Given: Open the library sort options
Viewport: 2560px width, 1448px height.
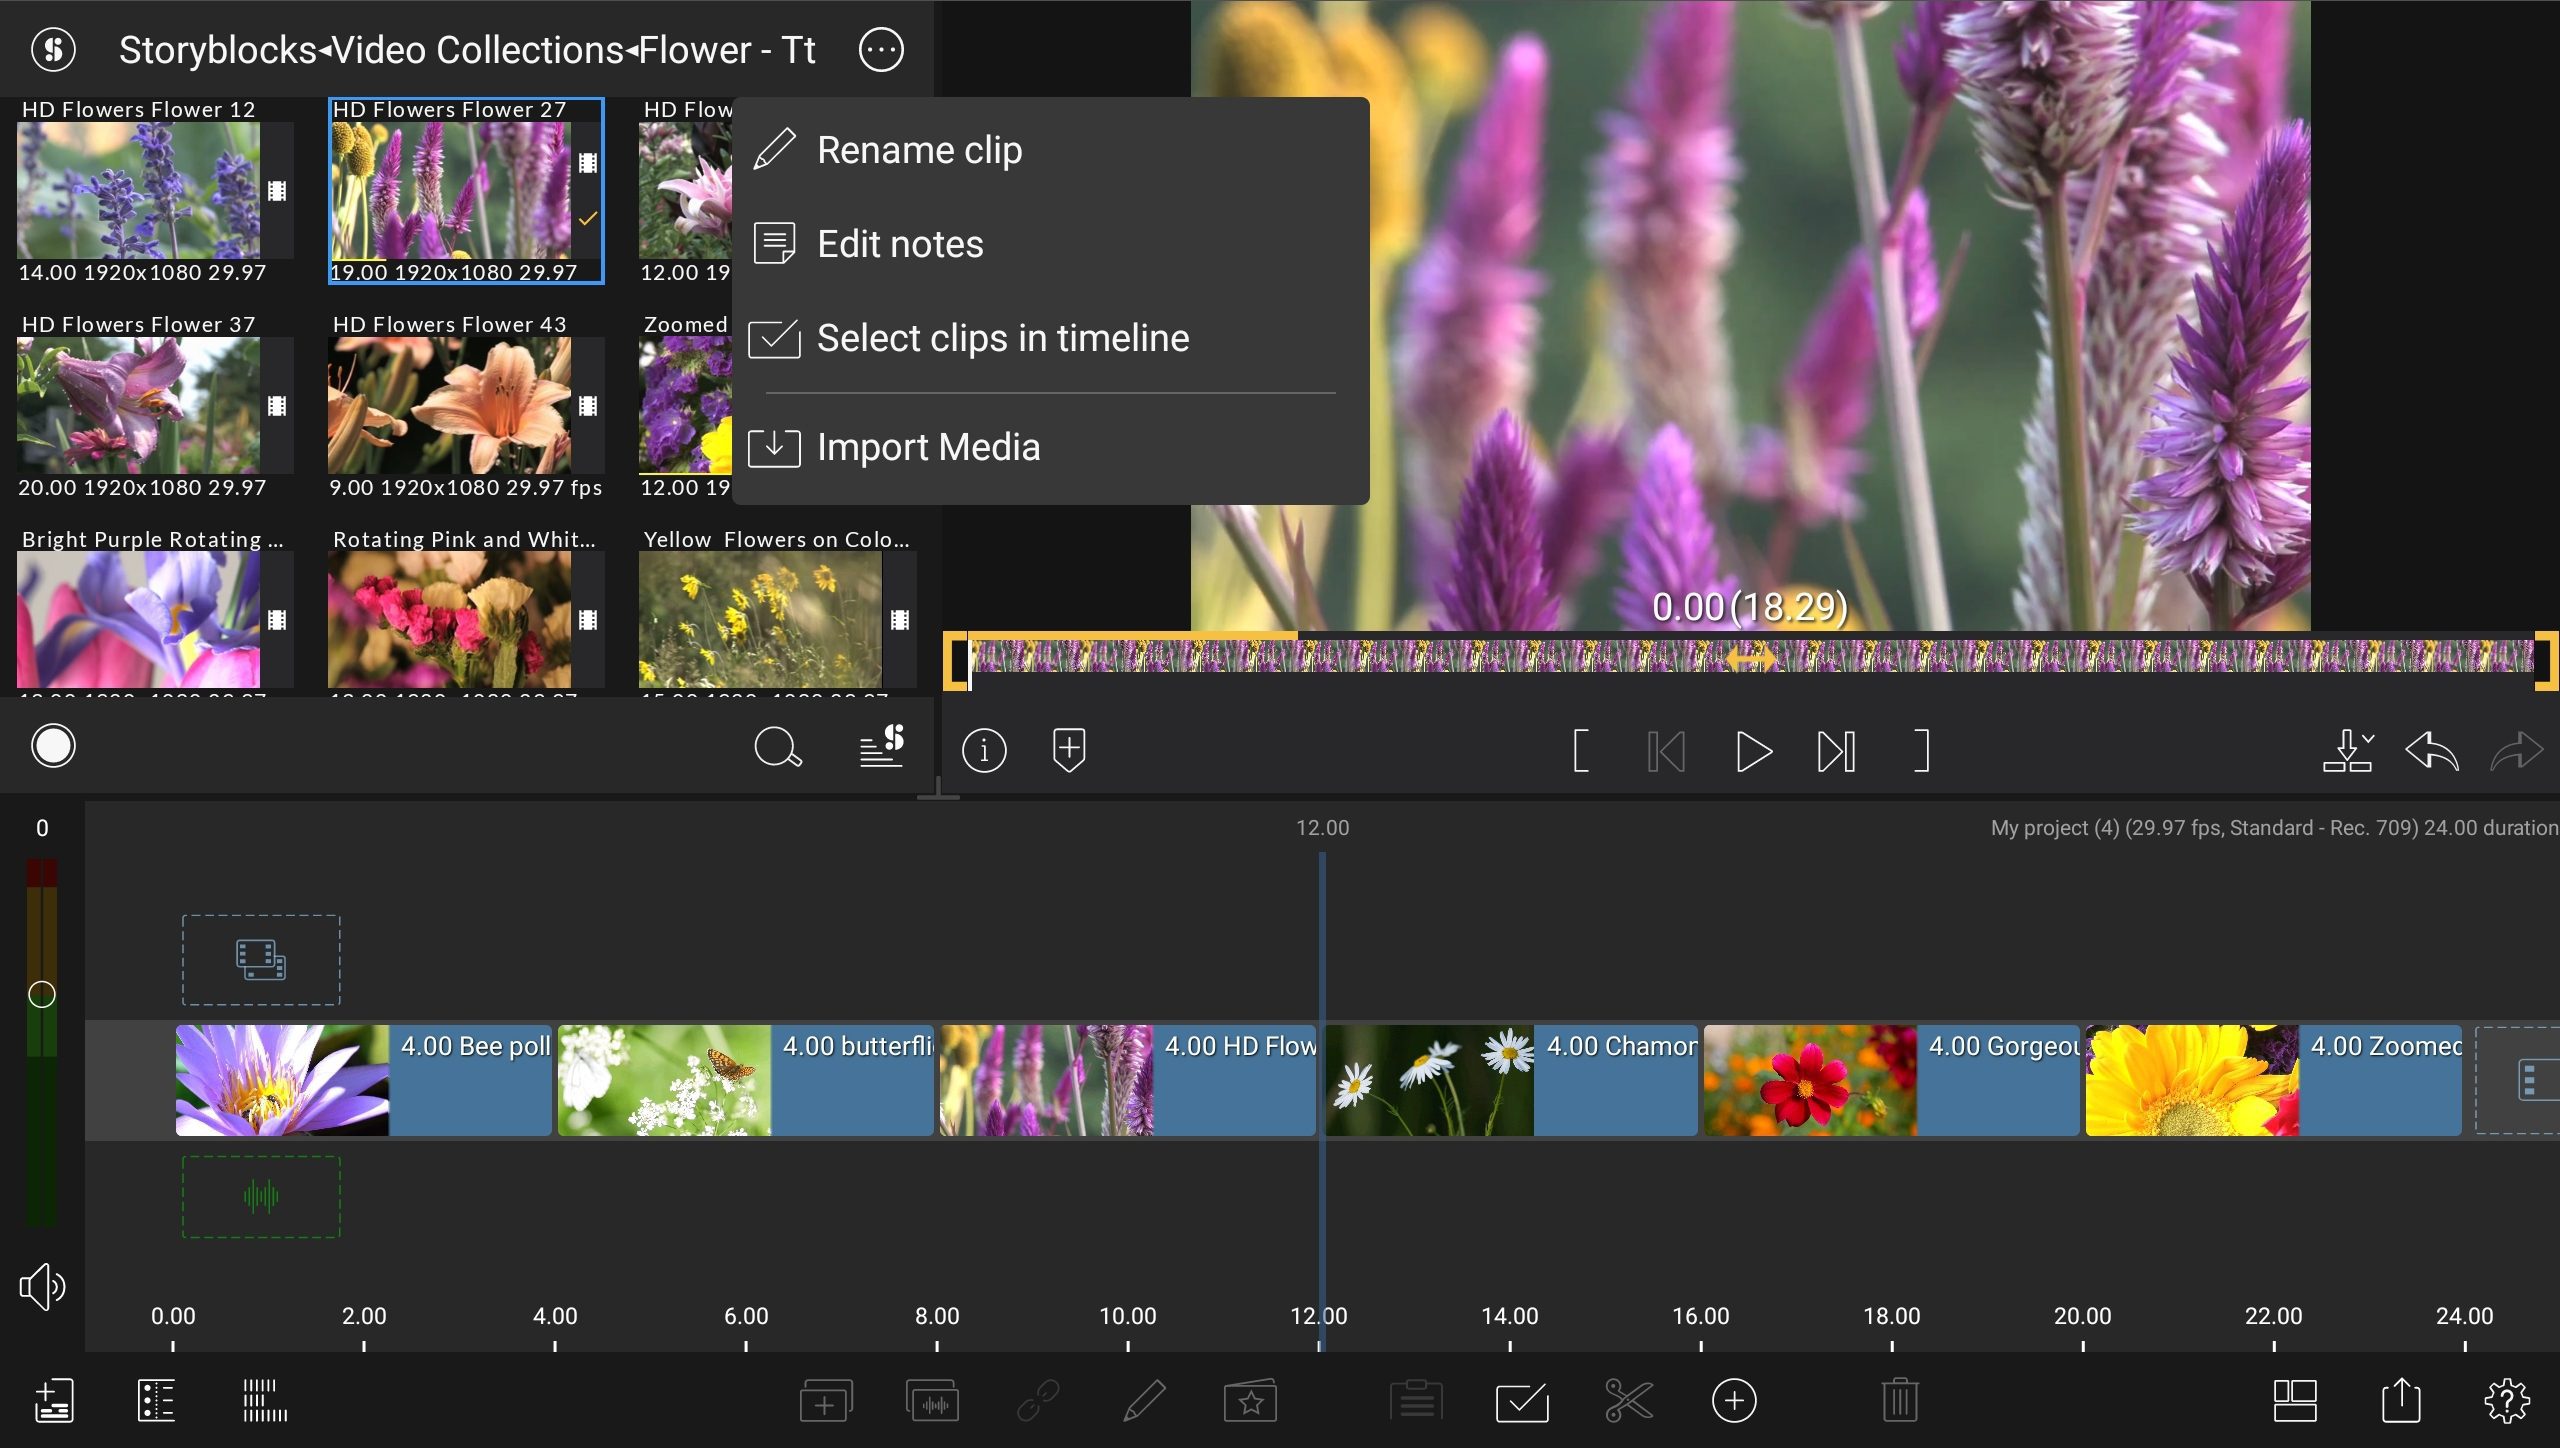Looking at the screenshot, I should (x=884, y=746).
